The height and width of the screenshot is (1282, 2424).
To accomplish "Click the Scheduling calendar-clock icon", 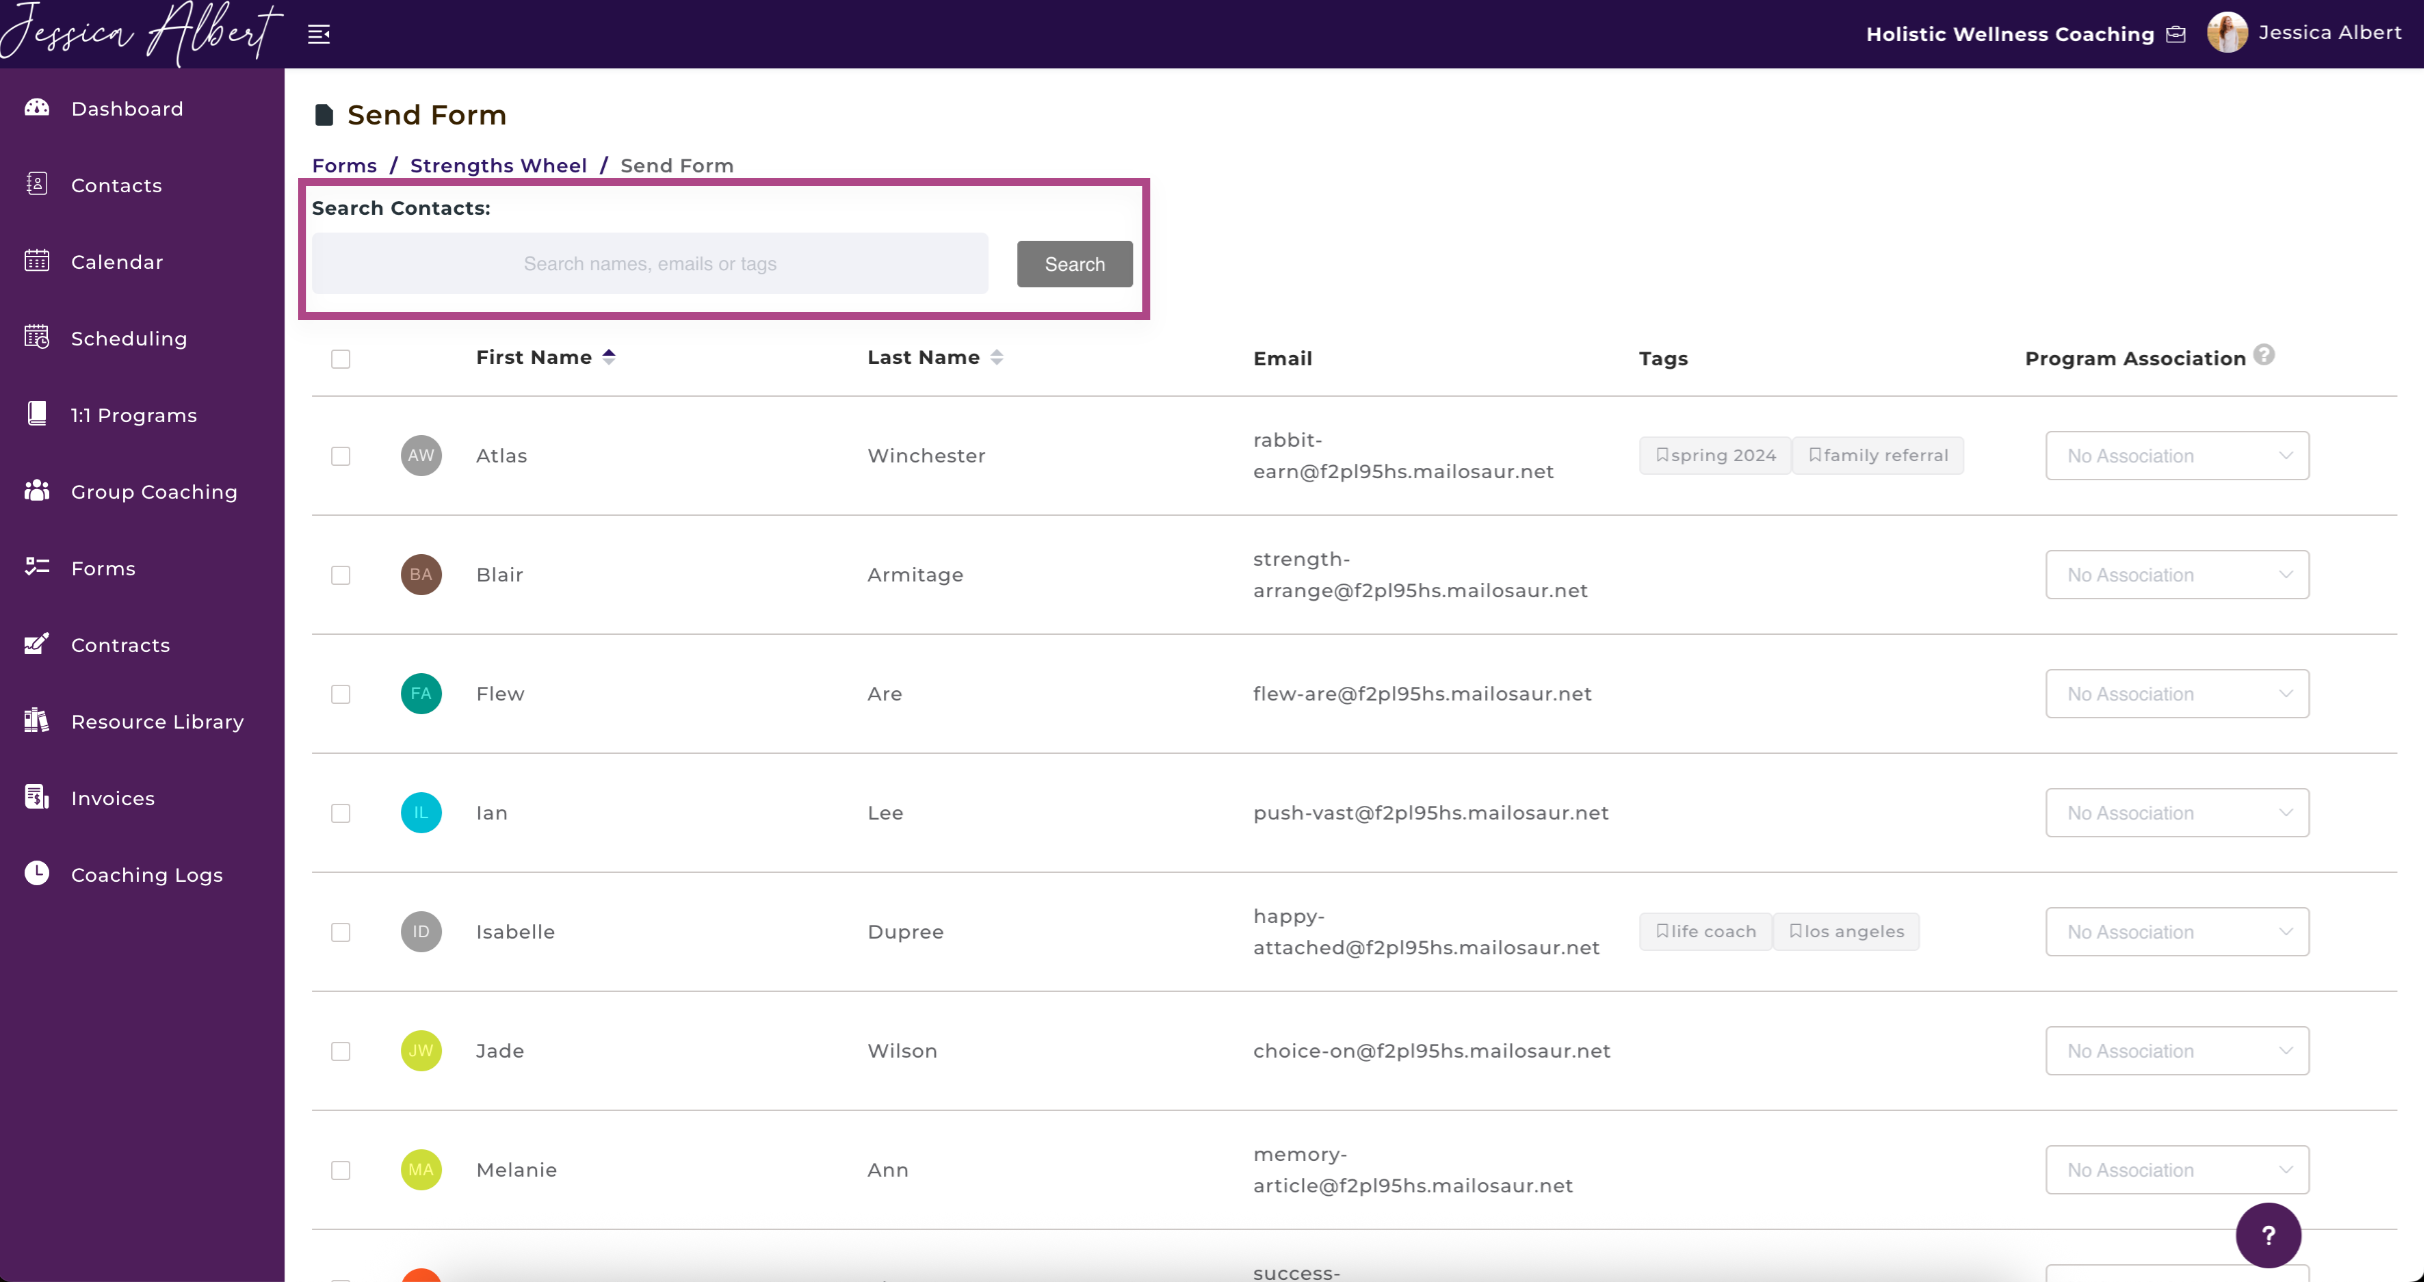I will click(x=37, y=338).
